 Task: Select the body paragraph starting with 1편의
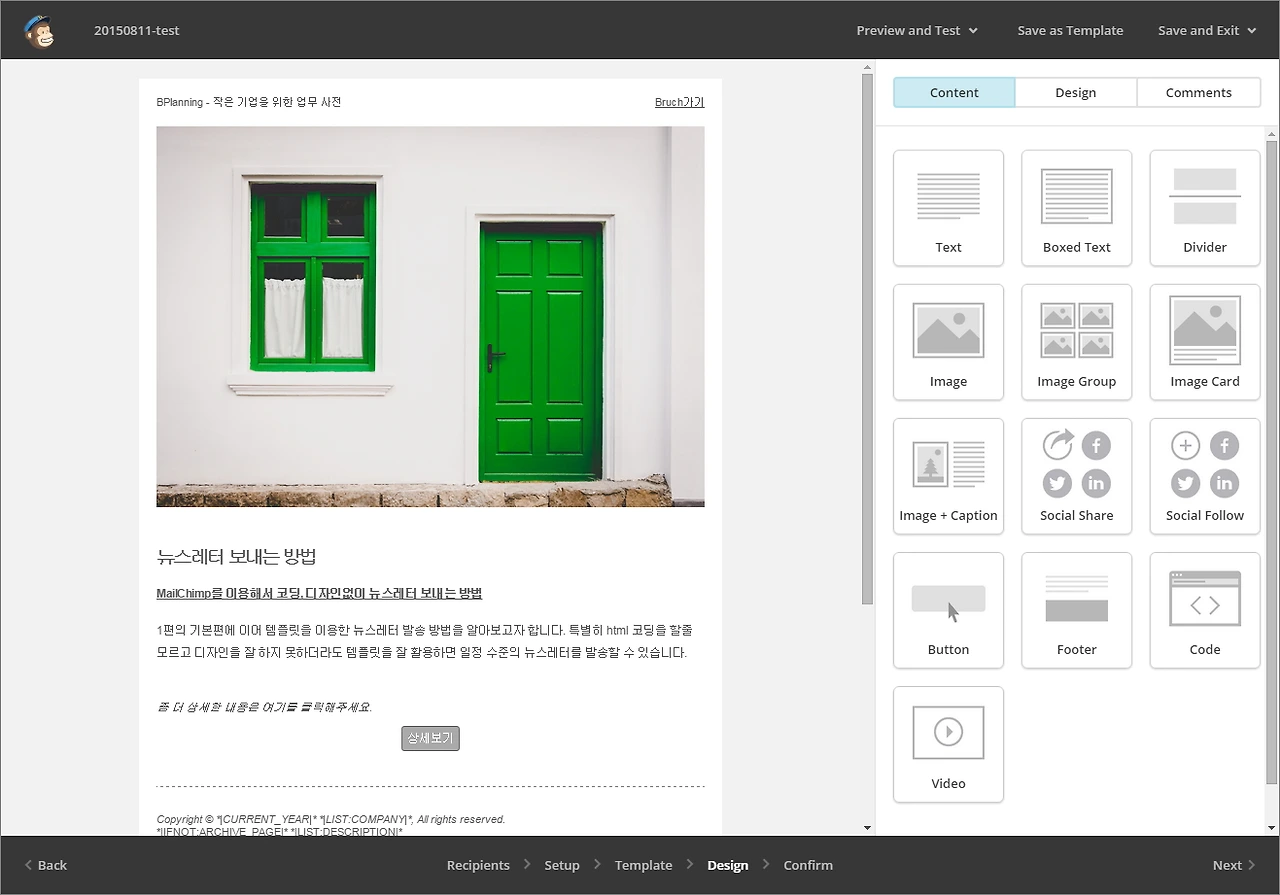[425, 641]
